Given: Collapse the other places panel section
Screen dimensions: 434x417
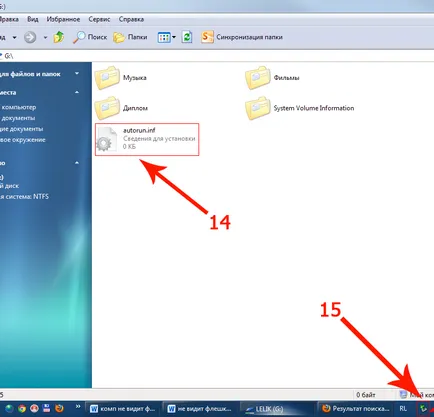Looking at the screenshot, I should (x=77, y=92).
